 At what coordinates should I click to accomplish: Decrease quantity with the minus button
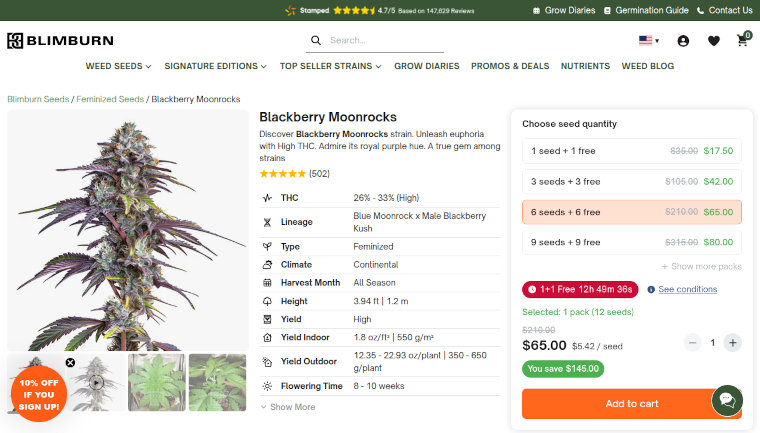tap(692, 343)
